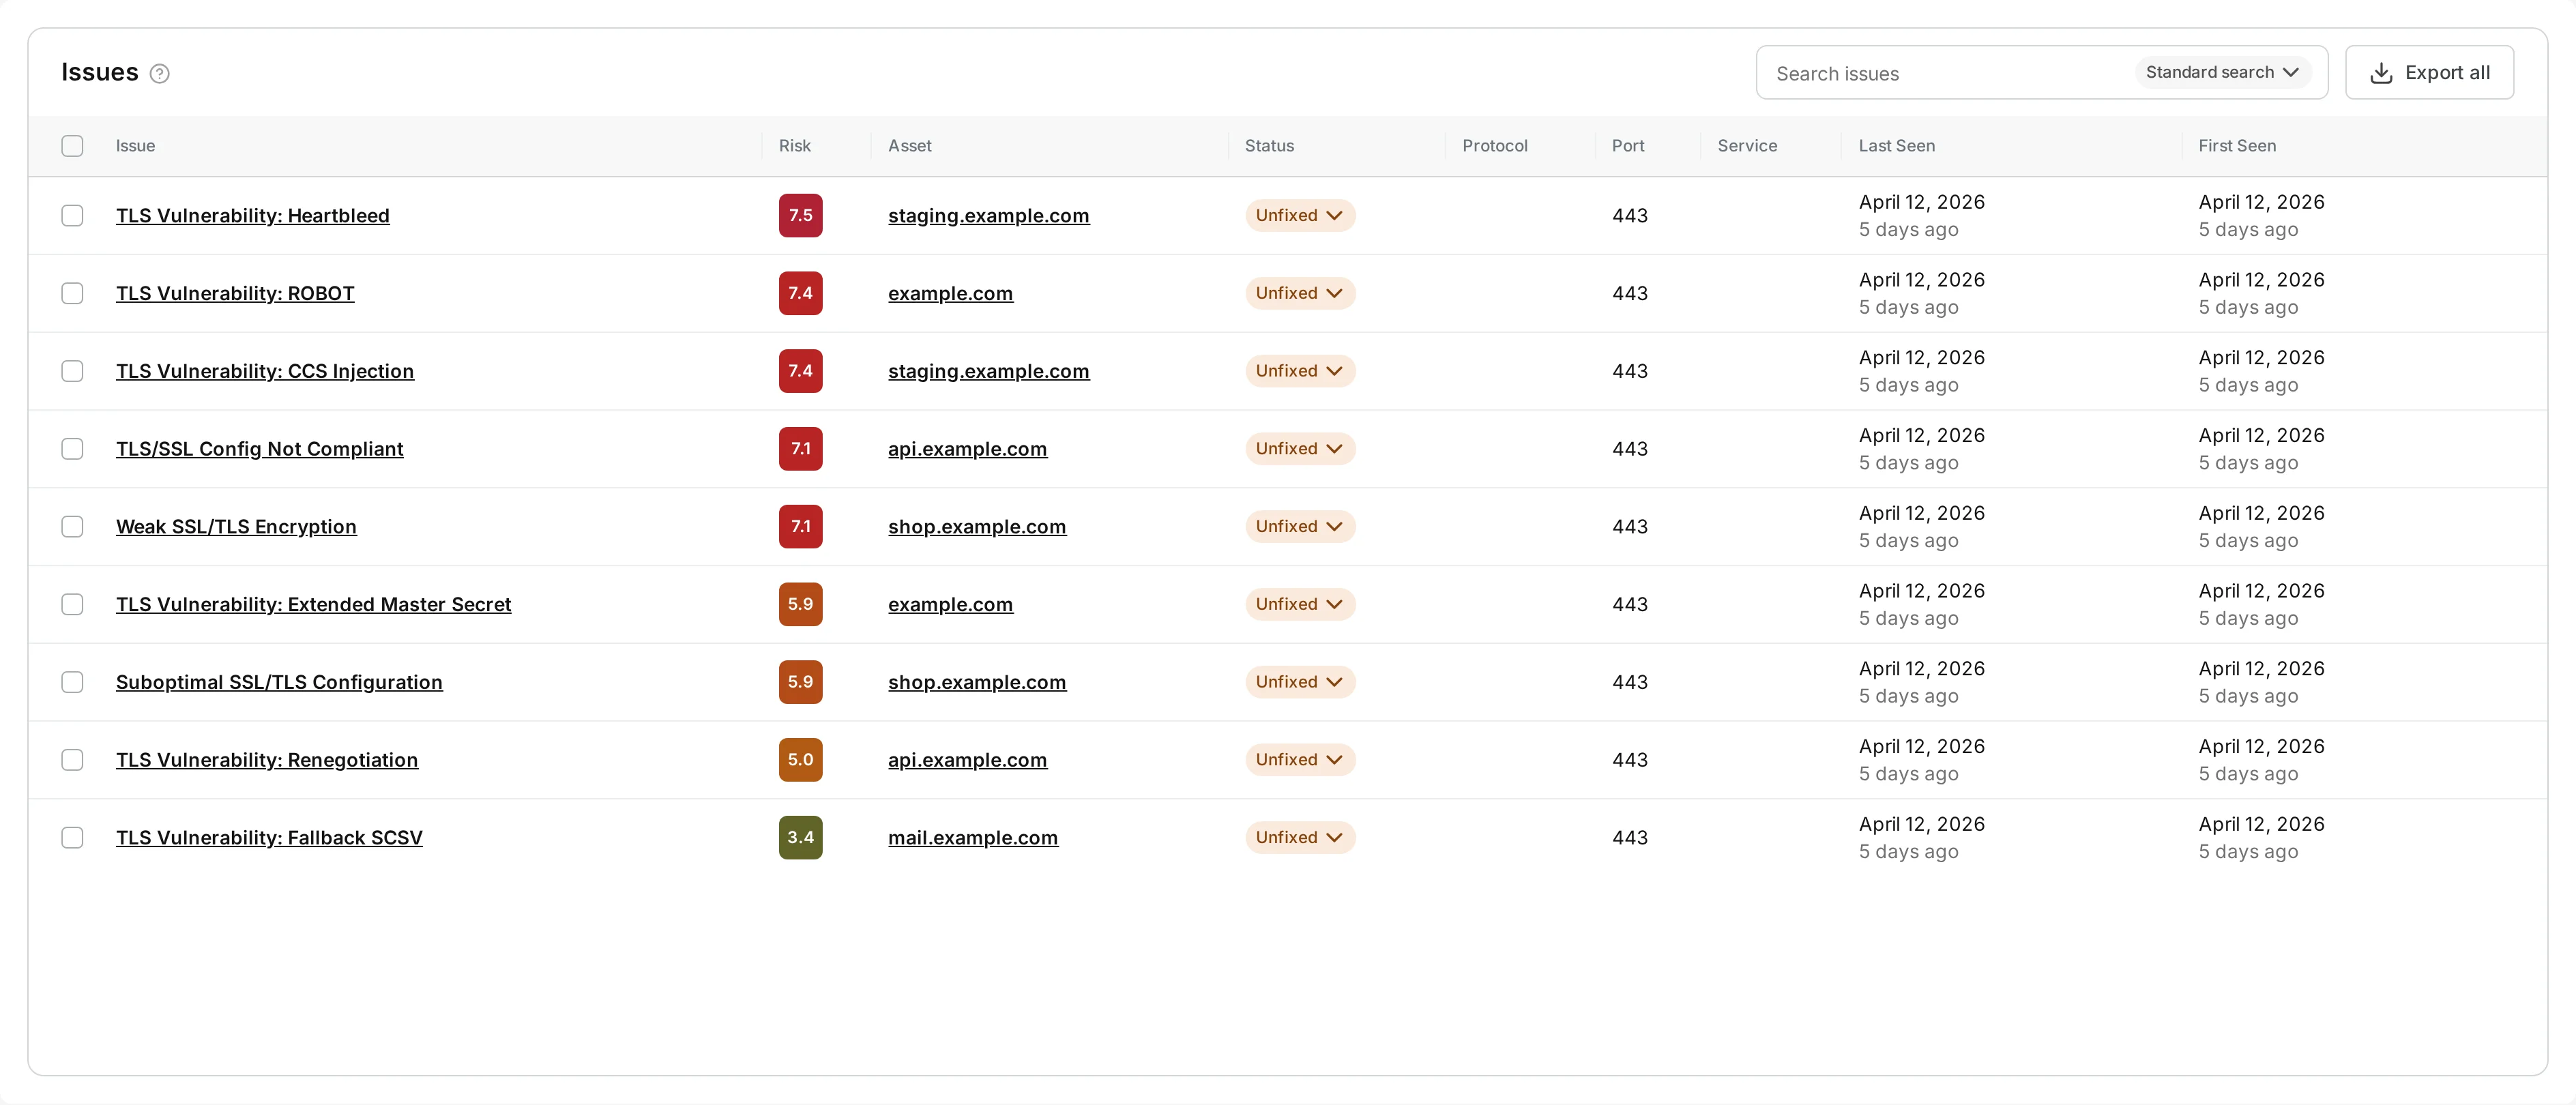
Task: Open example.com asset in ROBOT row
Action: (950, 293)
